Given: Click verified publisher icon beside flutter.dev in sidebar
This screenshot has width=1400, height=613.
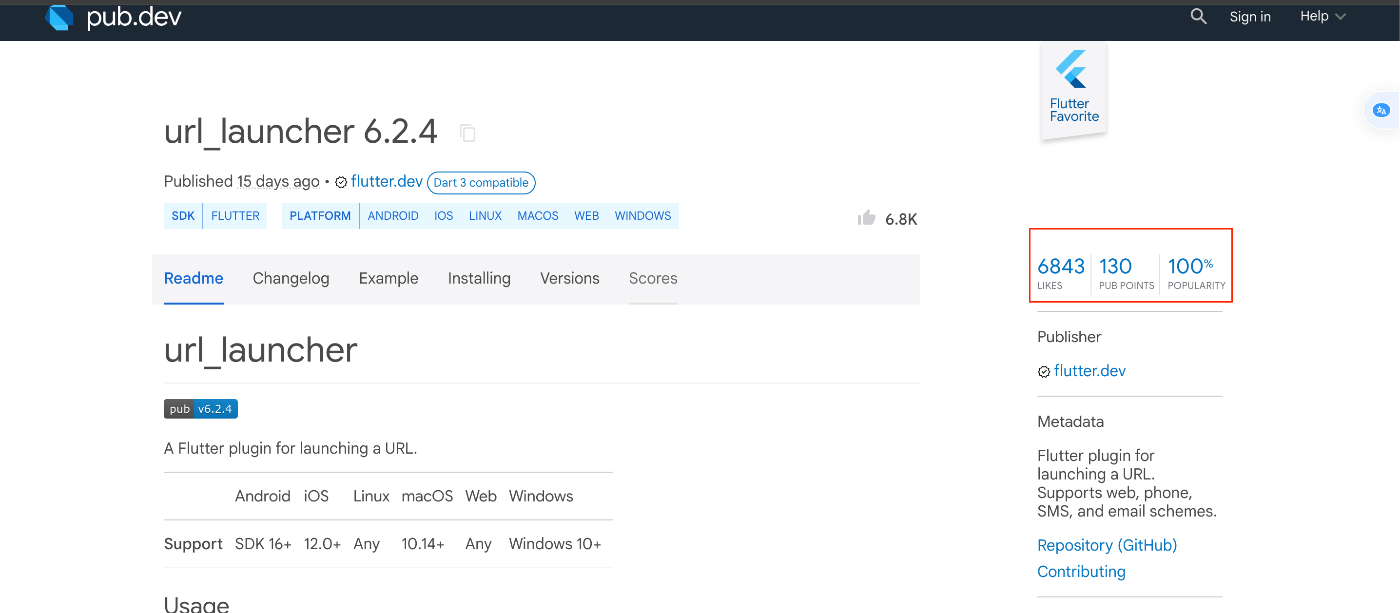Looking at the screenshot, I should pyautogui.click(x=1044, y=372).
